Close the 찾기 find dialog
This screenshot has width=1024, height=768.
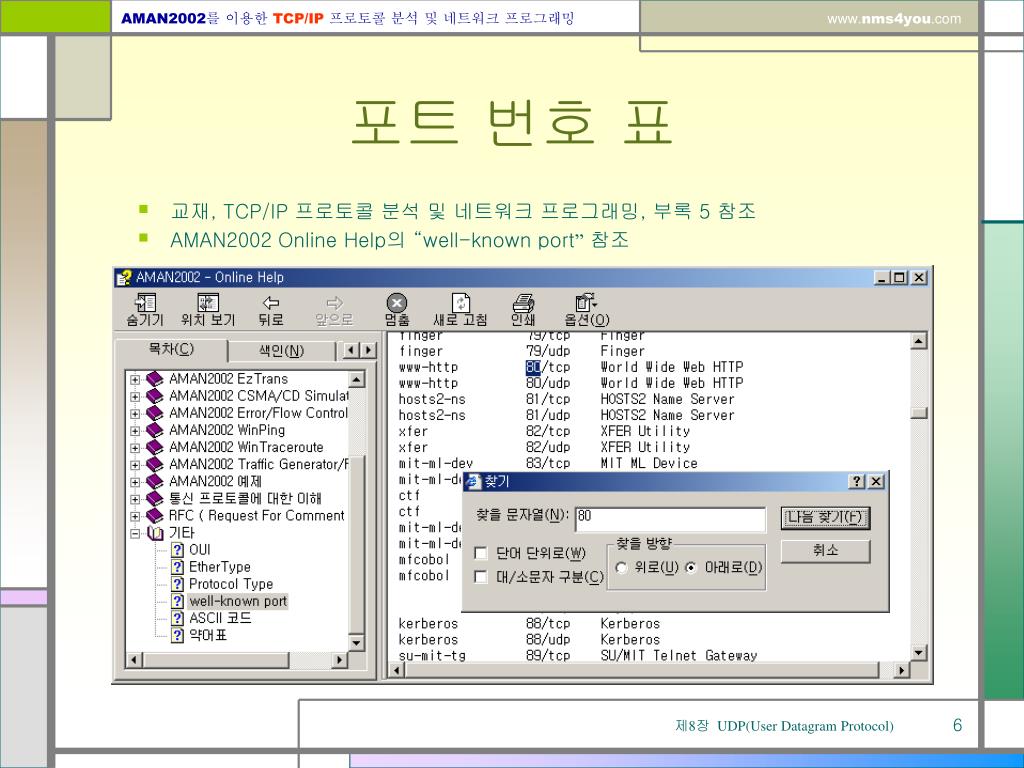point(876,481)
